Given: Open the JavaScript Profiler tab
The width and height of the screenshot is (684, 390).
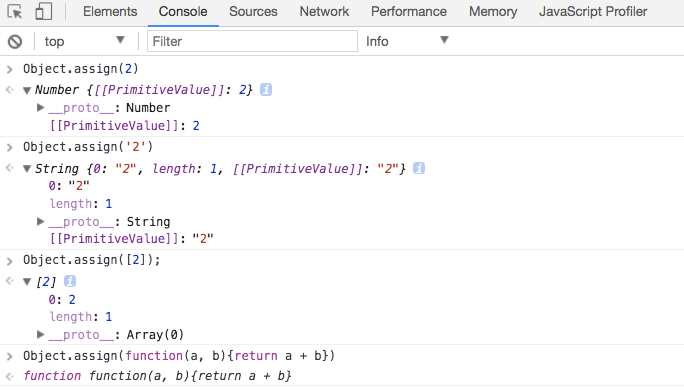Looking at the screenshot, I should [x=593, y=11].
